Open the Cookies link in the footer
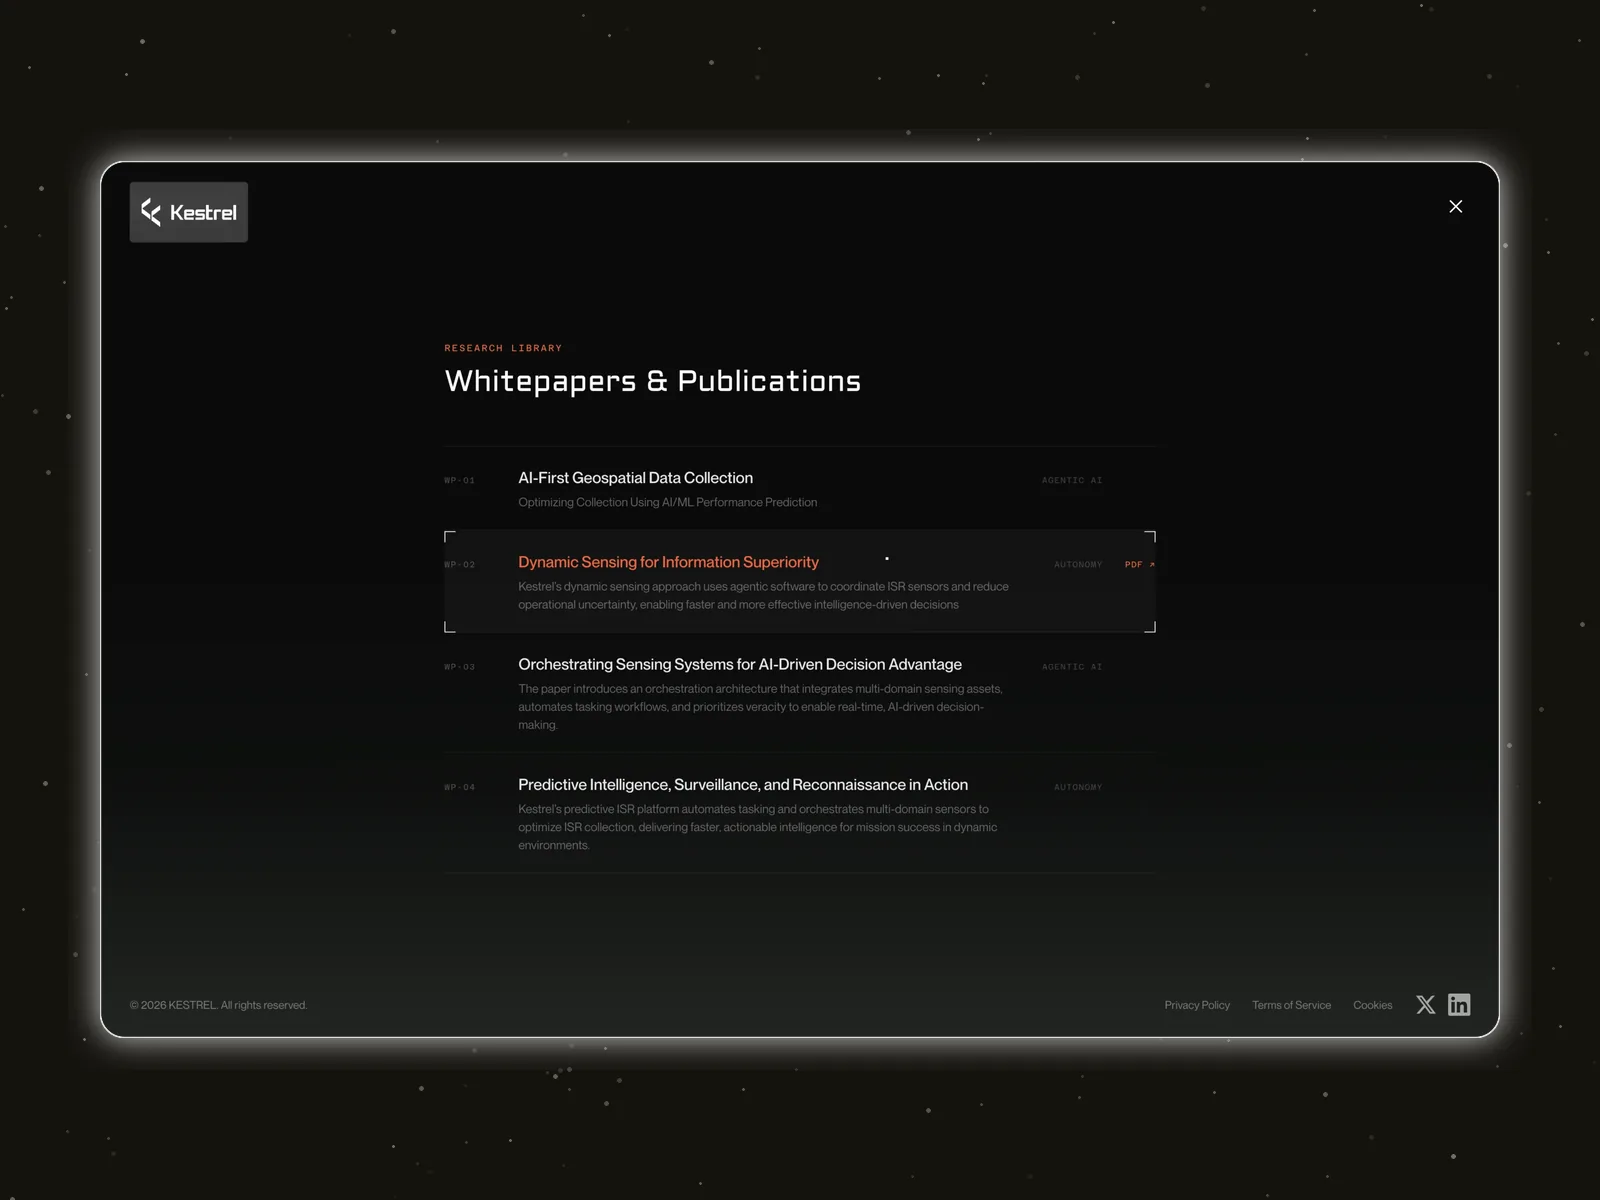The height and width of the screenshot is (1200, 1600). (1372, 1005)
